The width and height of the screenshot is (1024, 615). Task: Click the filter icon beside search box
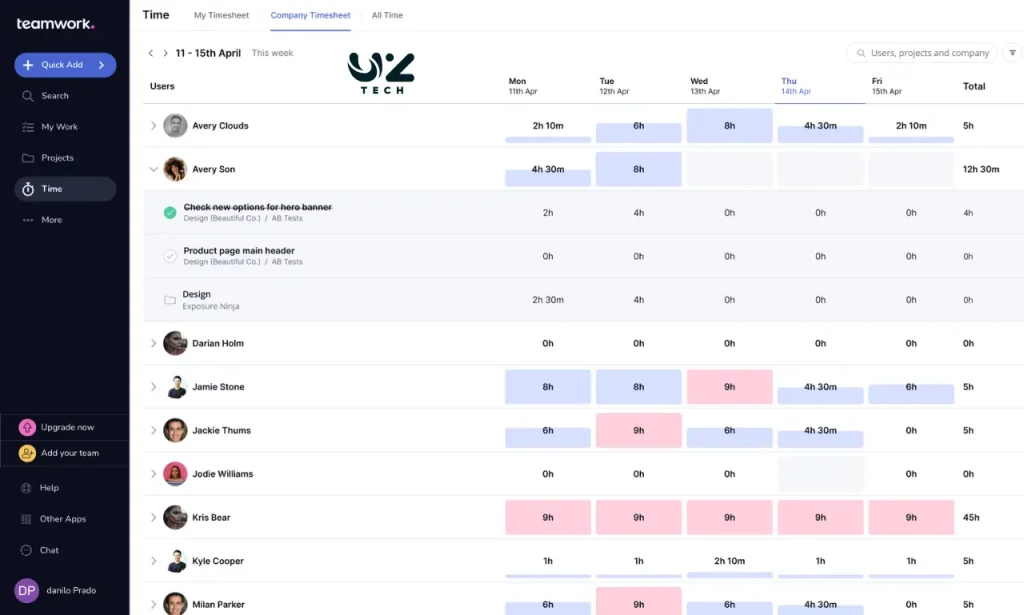(x=1013, y=53)
